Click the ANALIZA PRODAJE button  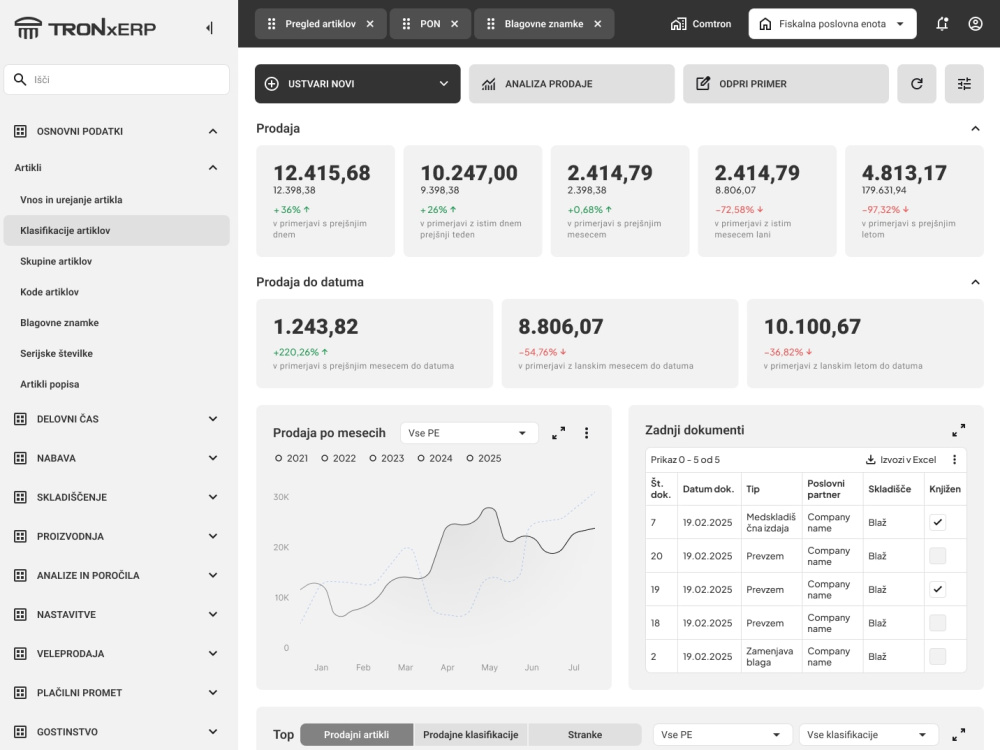tap(571, 84)
